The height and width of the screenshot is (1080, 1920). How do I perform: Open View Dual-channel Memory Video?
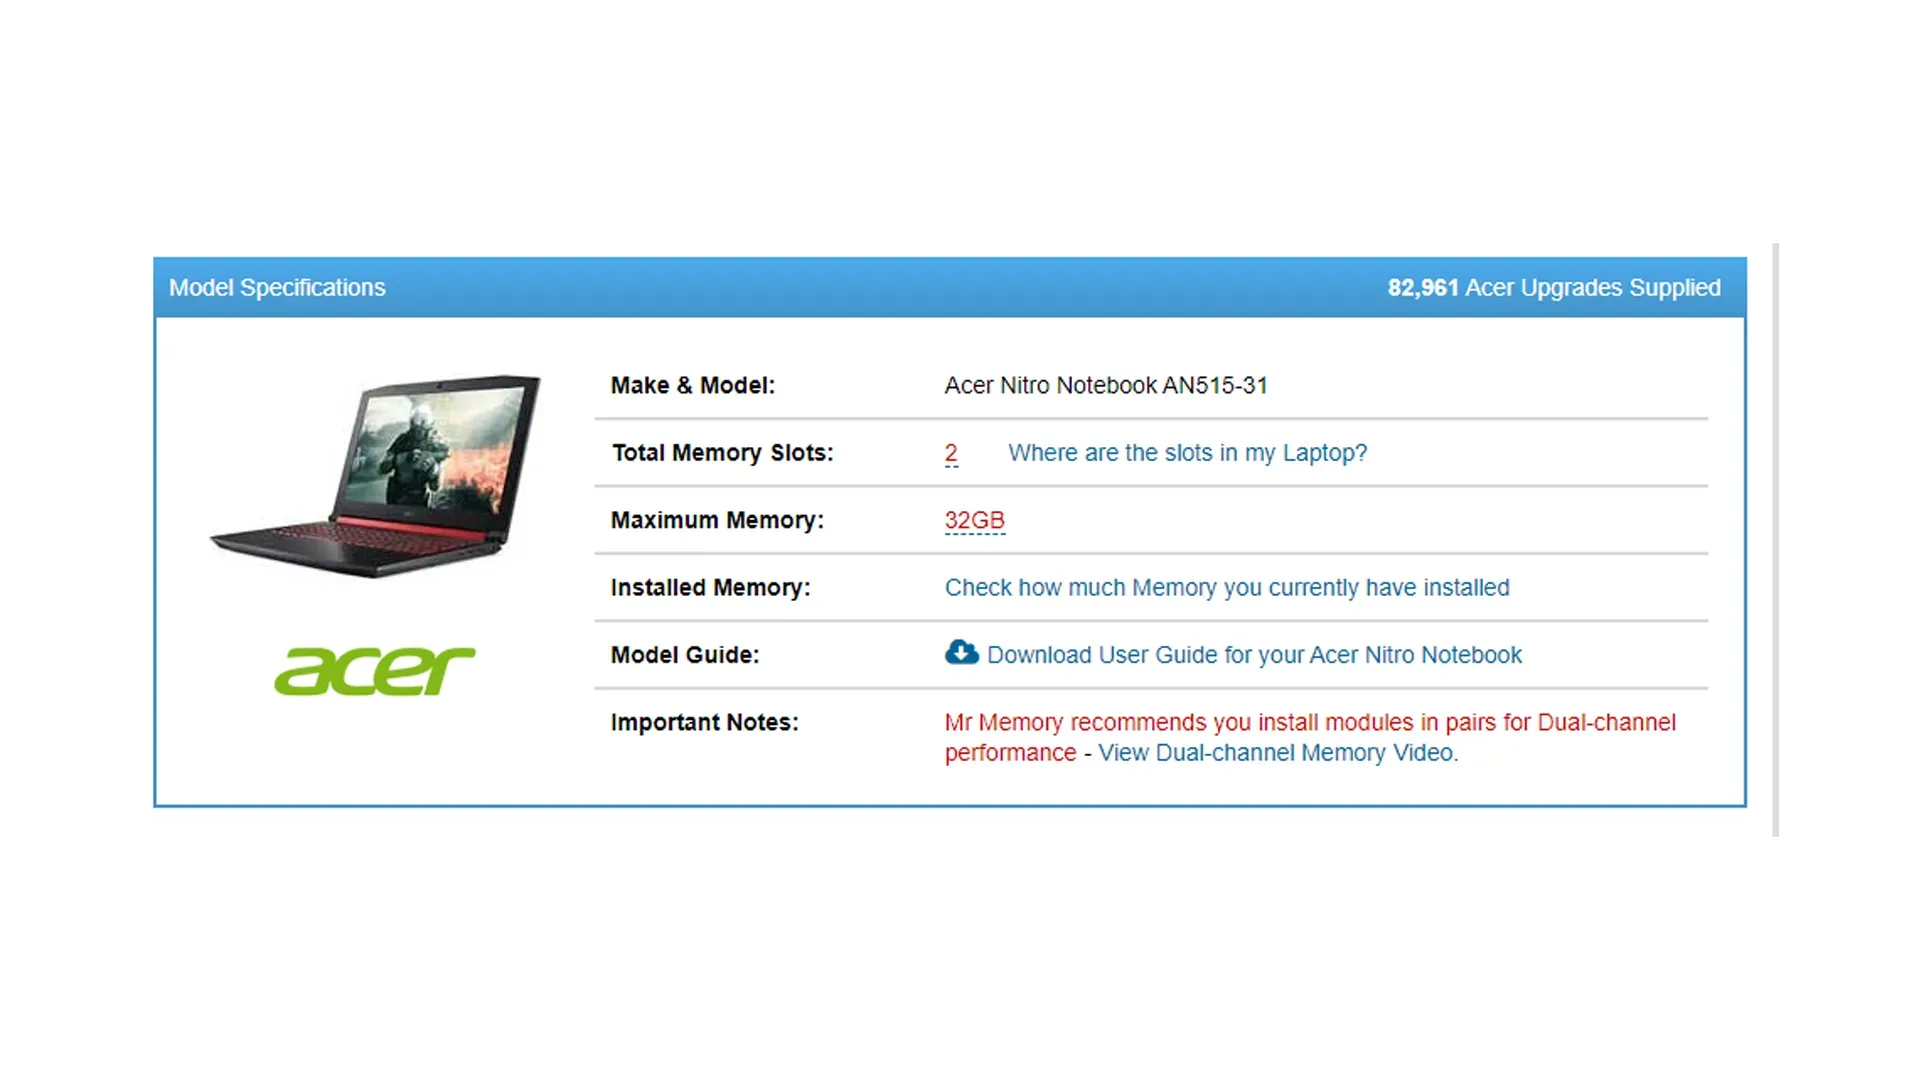(x=1275, y=753)
